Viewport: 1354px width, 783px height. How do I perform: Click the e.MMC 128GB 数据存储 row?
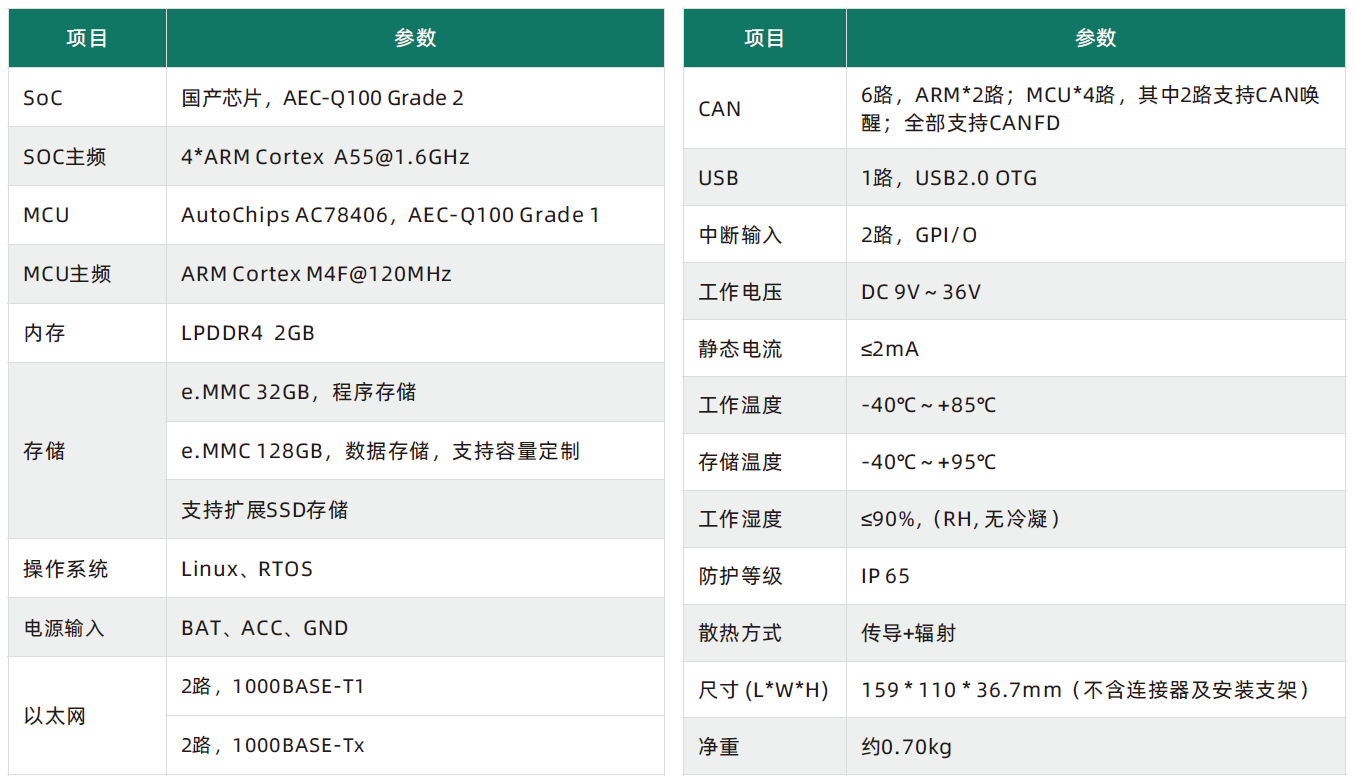(x=415, y=451)
